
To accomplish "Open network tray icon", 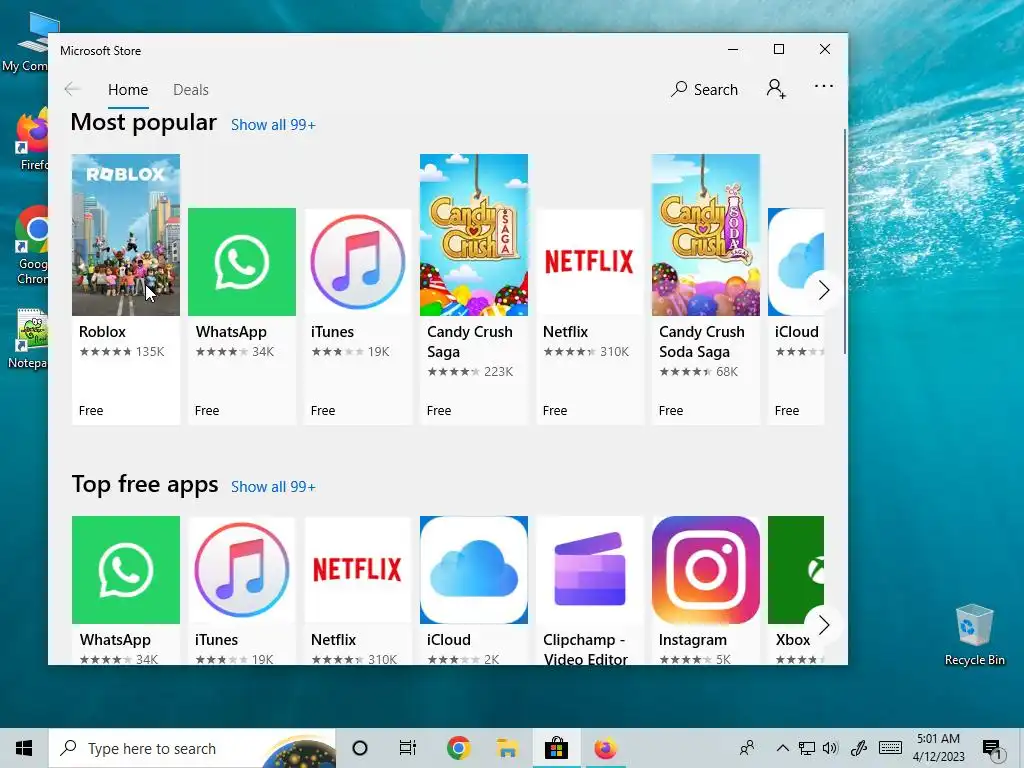I will 807,748.
